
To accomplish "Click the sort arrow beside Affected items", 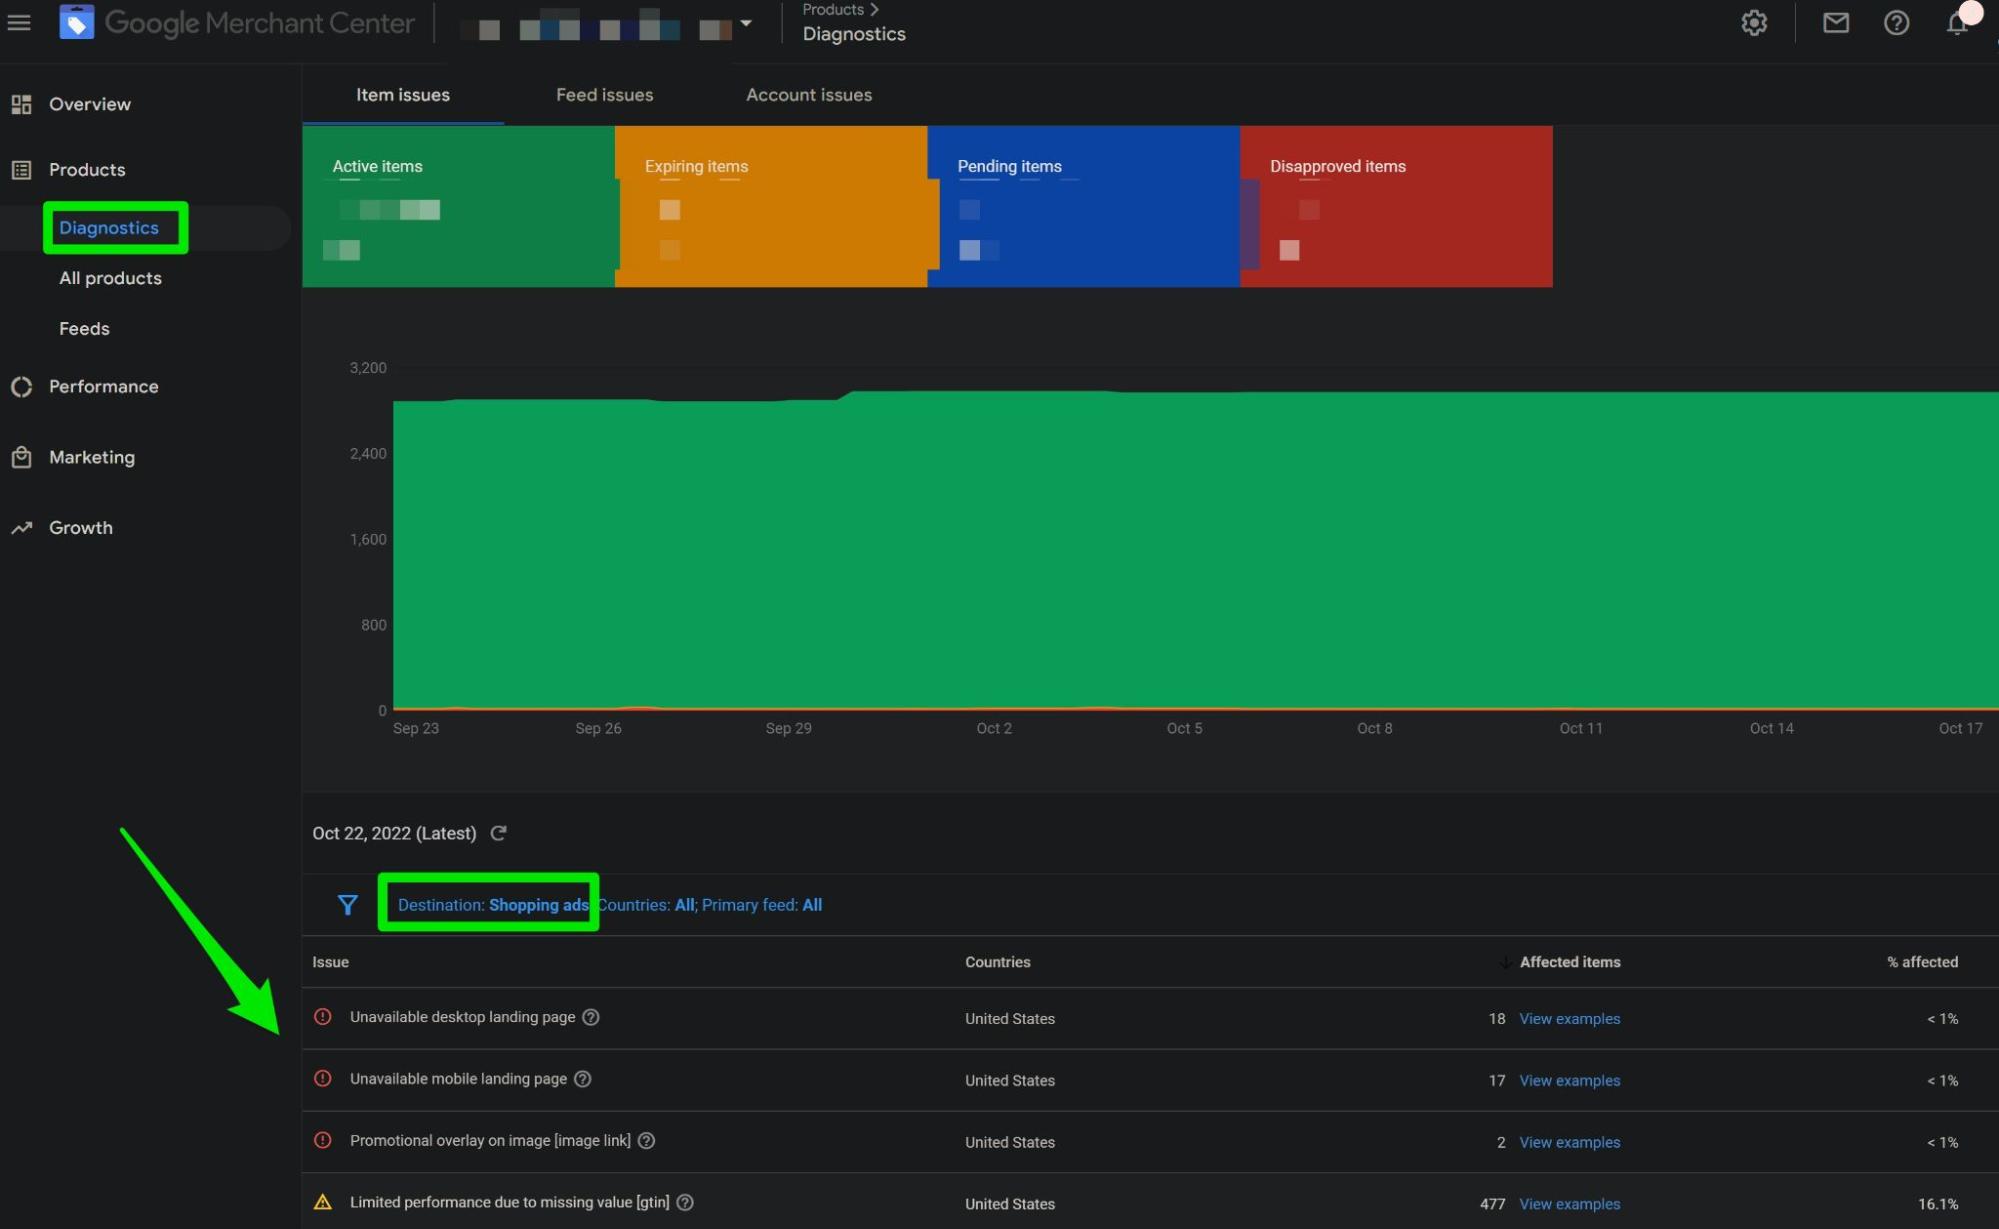I will [x=1505, y=962].
